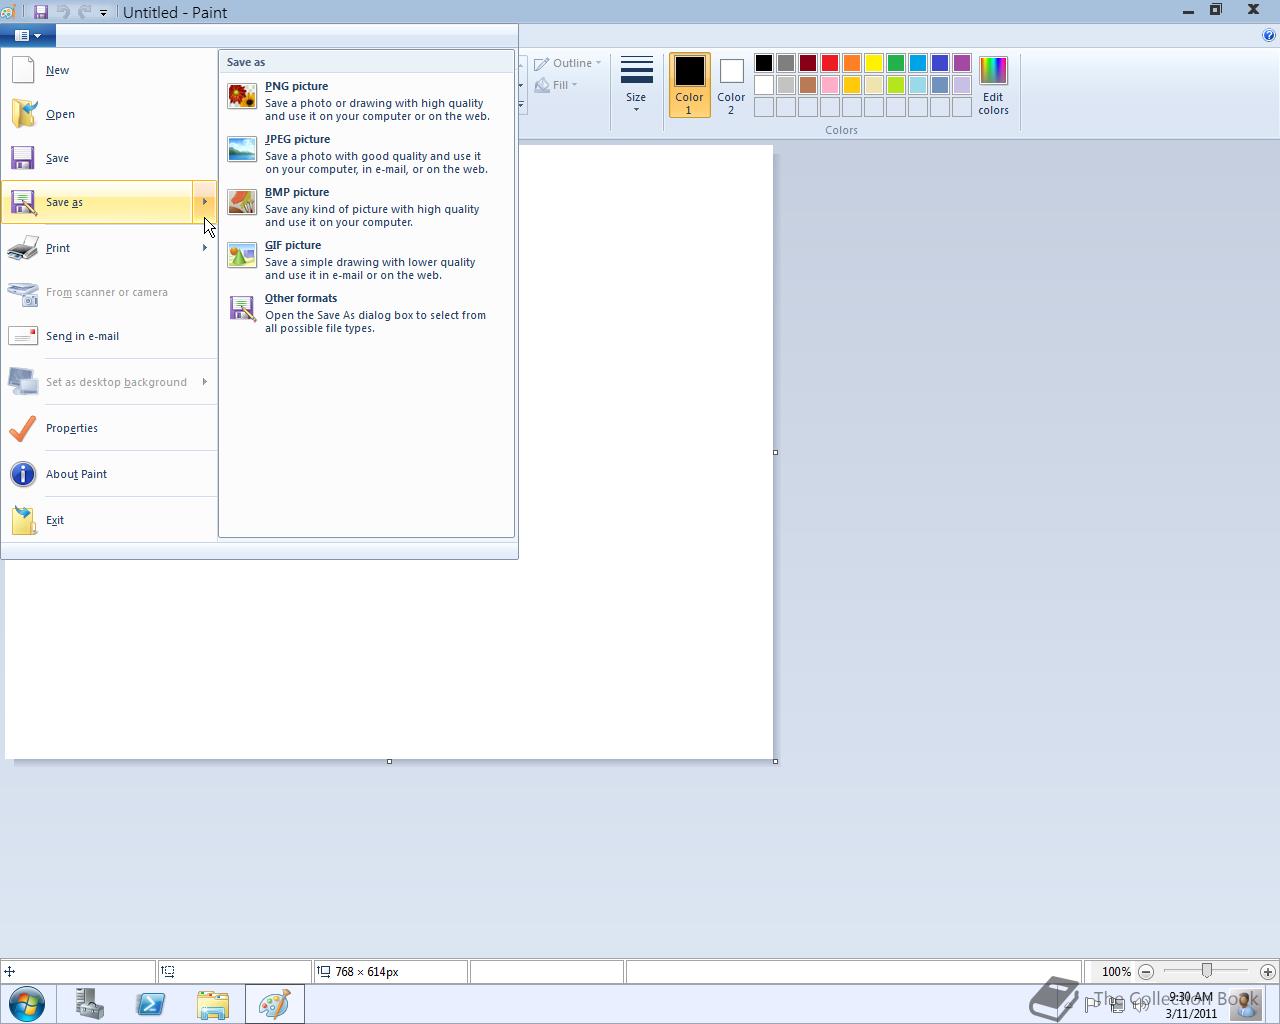The height and width of the screenshot is (1024, 1280).
Task: Click the Exit icon
Action: coord(23,520)
